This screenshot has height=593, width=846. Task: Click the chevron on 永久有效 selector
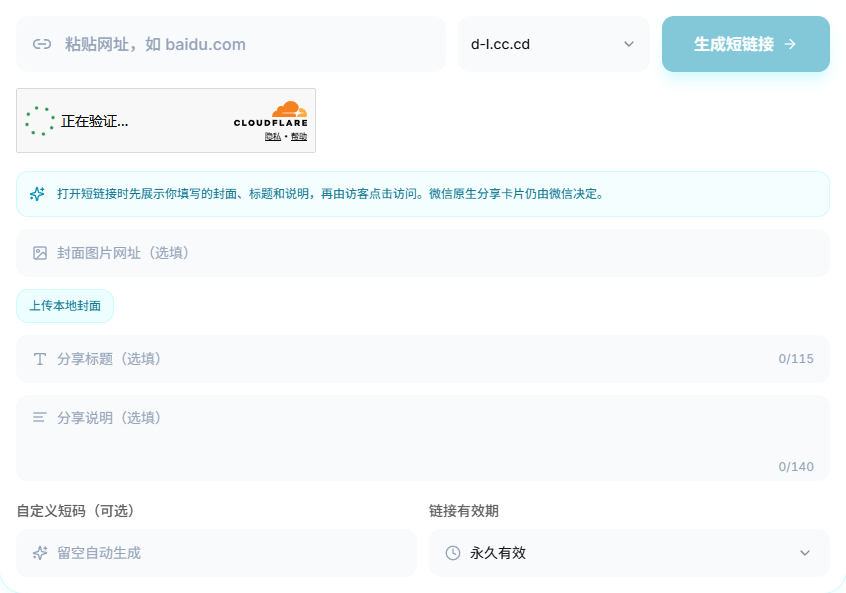click(804, 553)
